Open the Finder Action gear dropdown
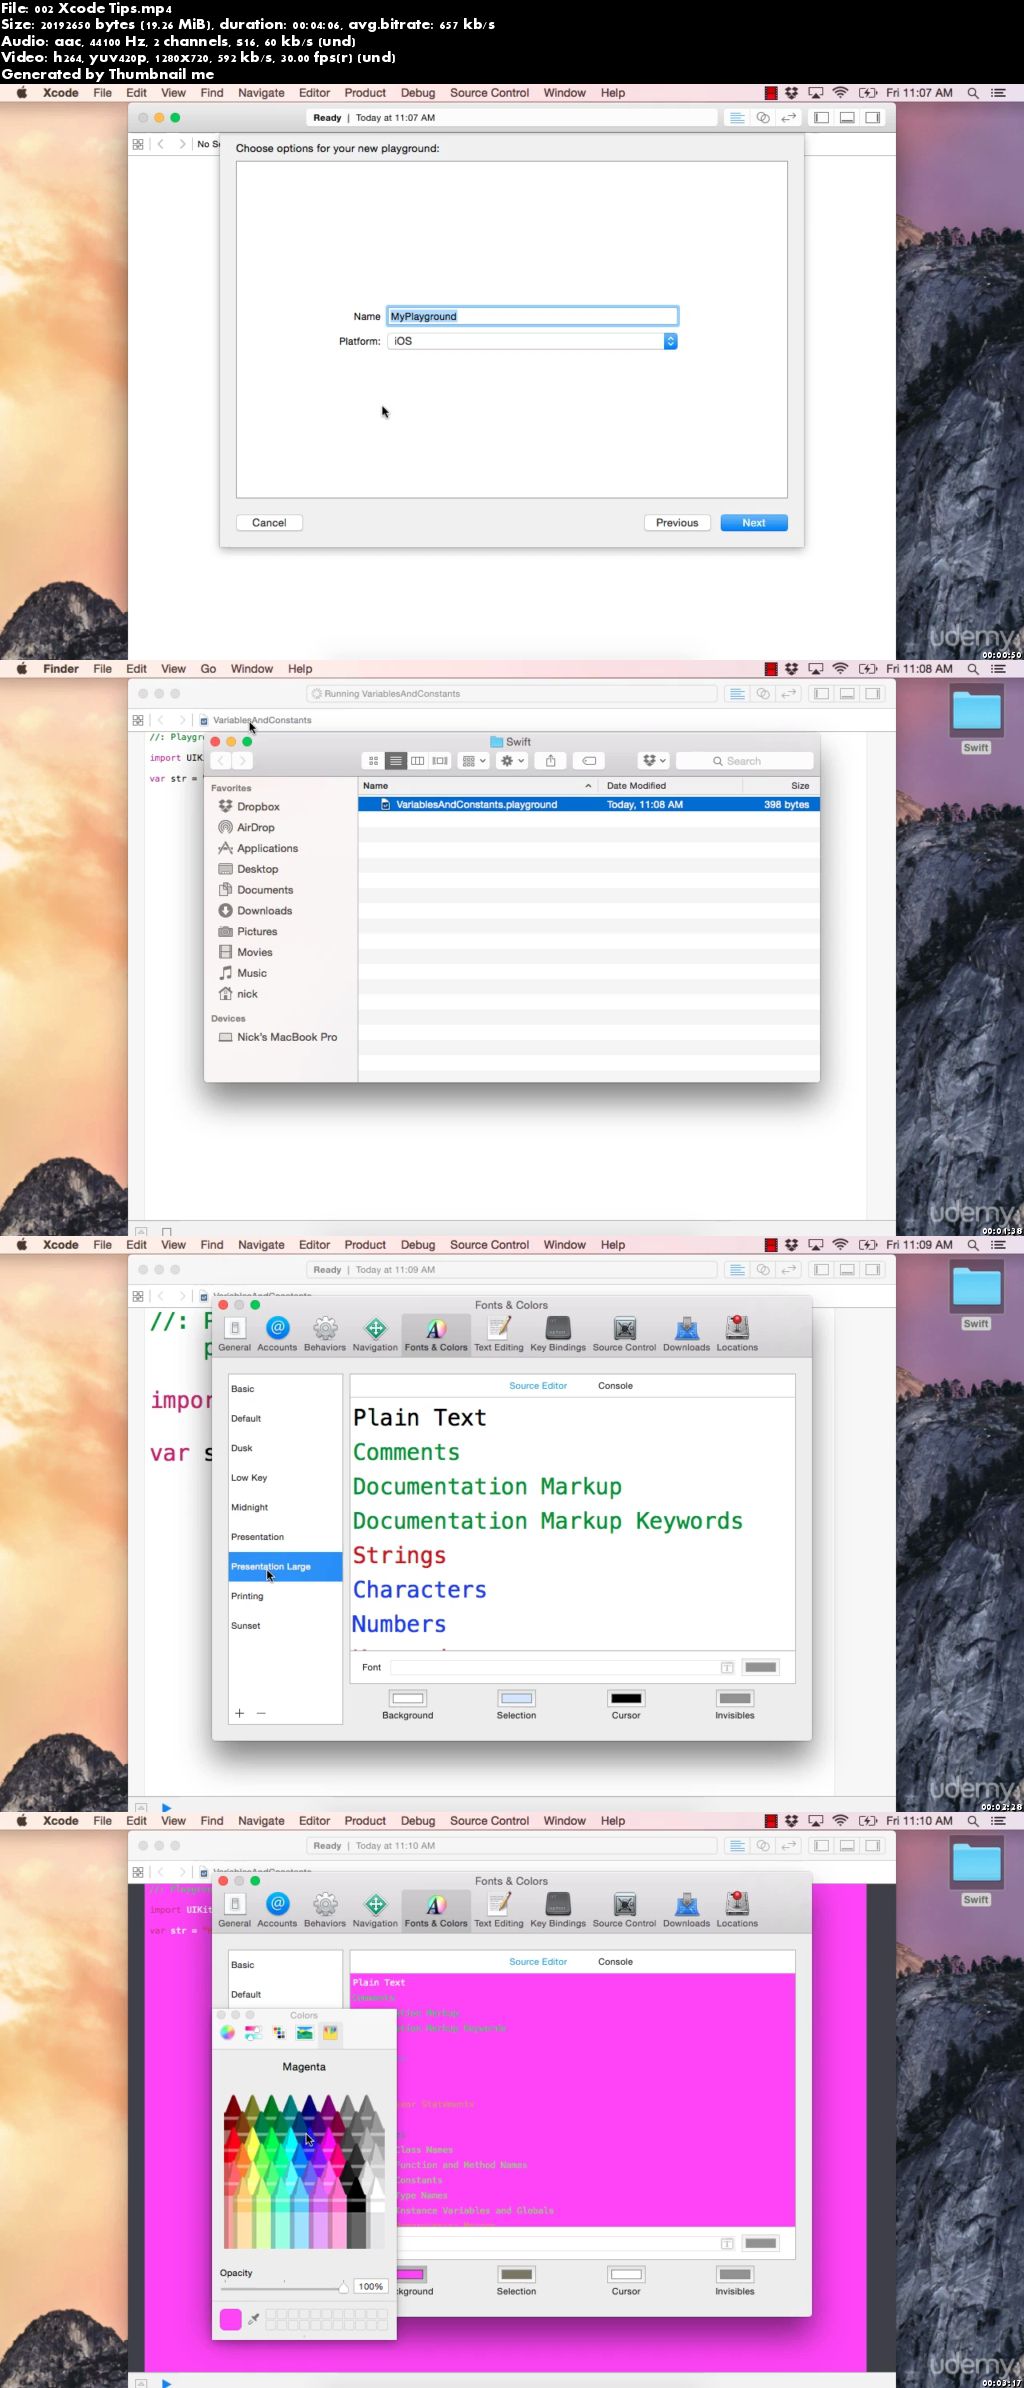 coord(512,761)
